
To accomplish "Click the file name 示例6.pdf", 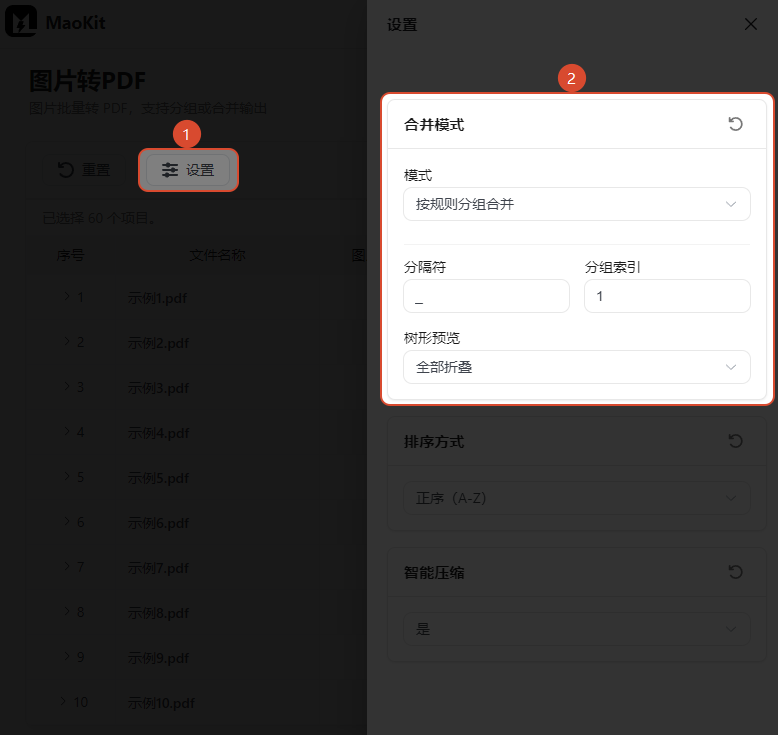I will tap(158, 523).
